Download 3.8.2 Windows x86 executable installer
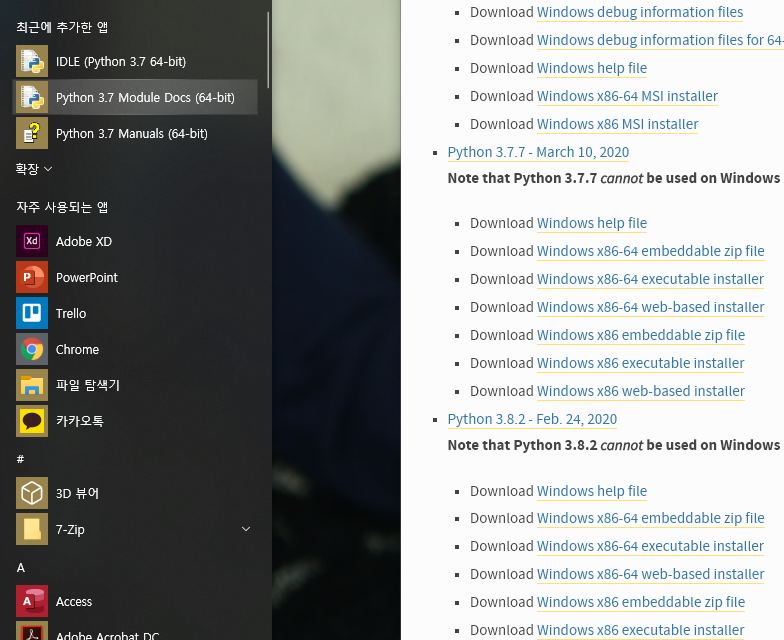The height and width of the screenshot is (640, 784). tap(640, 630)
